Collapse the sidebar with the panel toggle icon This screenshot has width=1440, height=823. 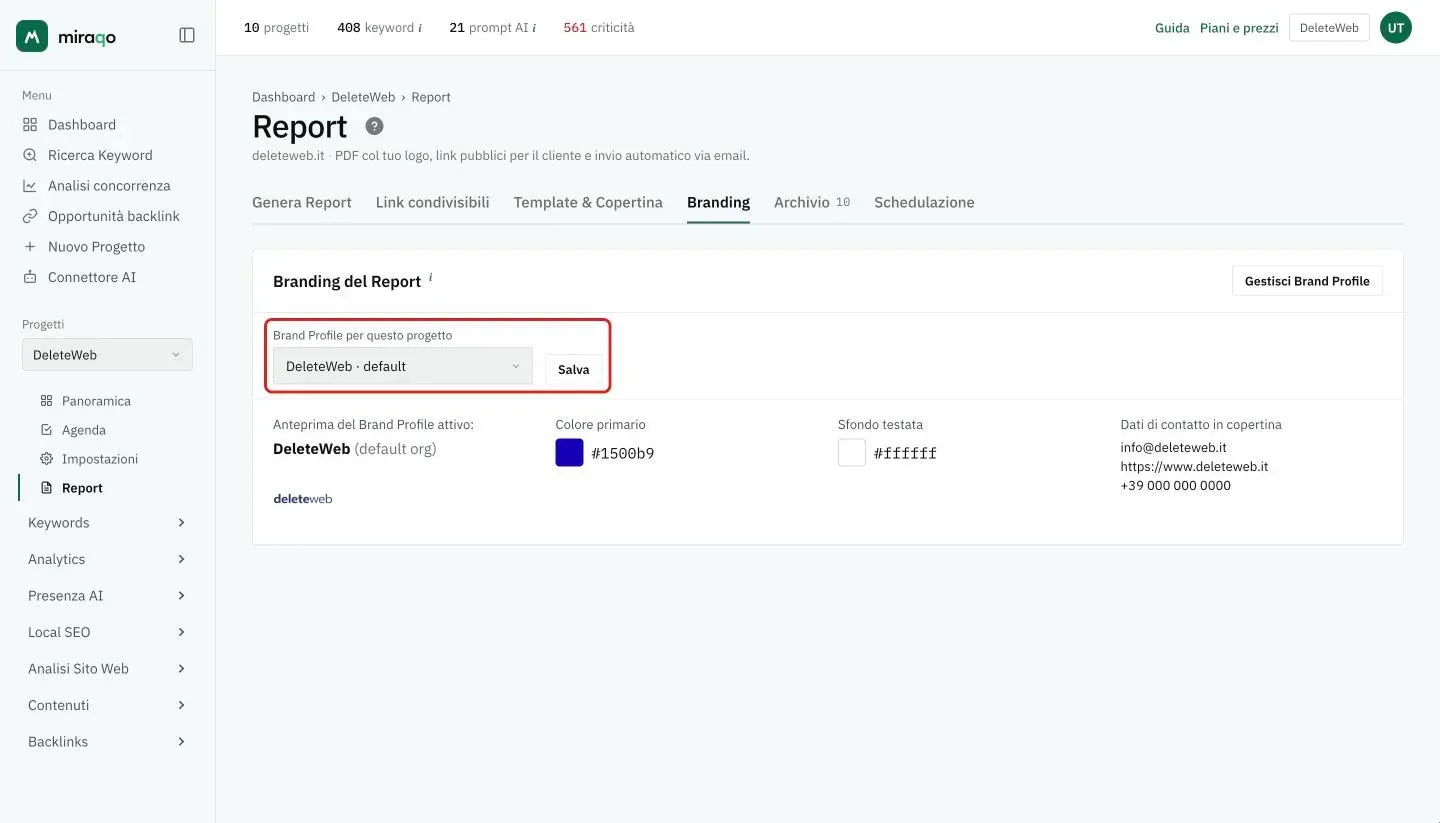tap(187, 35)
